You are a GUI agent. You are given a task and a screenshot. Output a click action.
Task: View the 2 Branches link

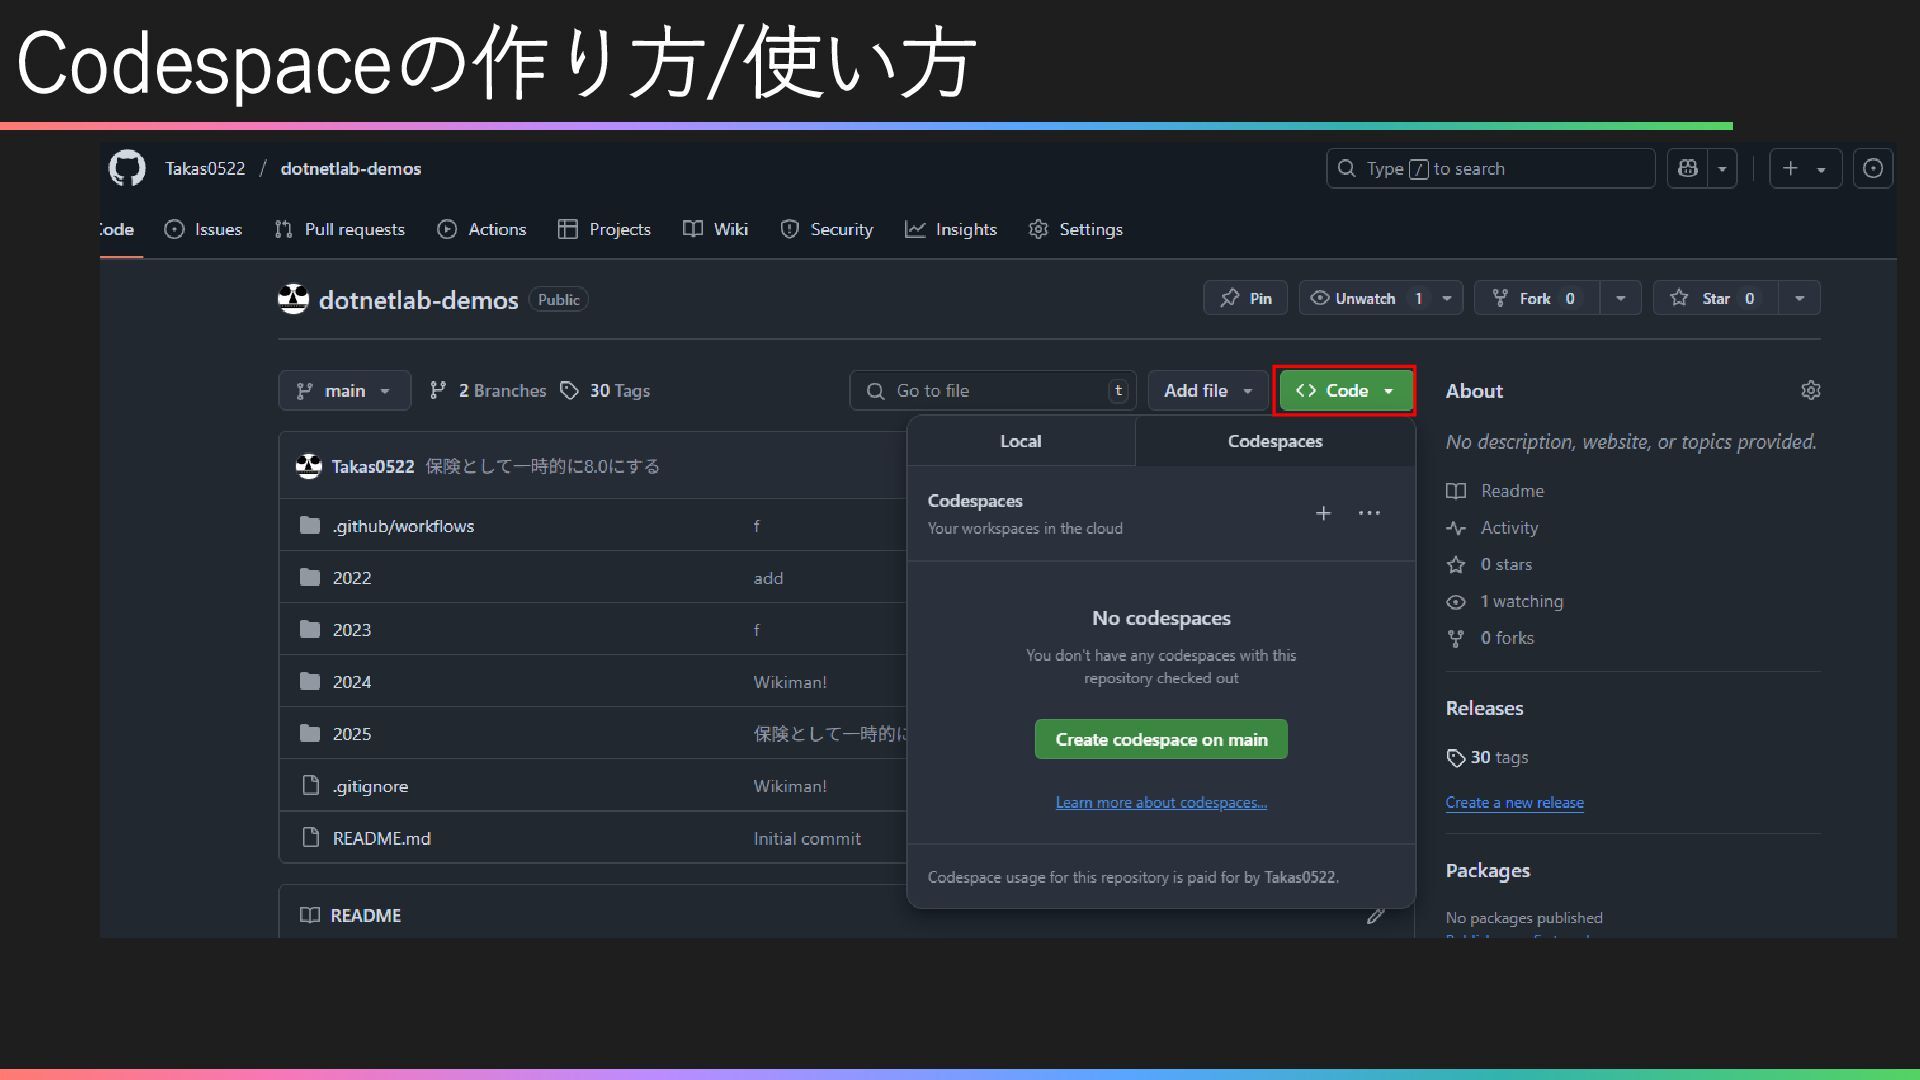[487, 390]
